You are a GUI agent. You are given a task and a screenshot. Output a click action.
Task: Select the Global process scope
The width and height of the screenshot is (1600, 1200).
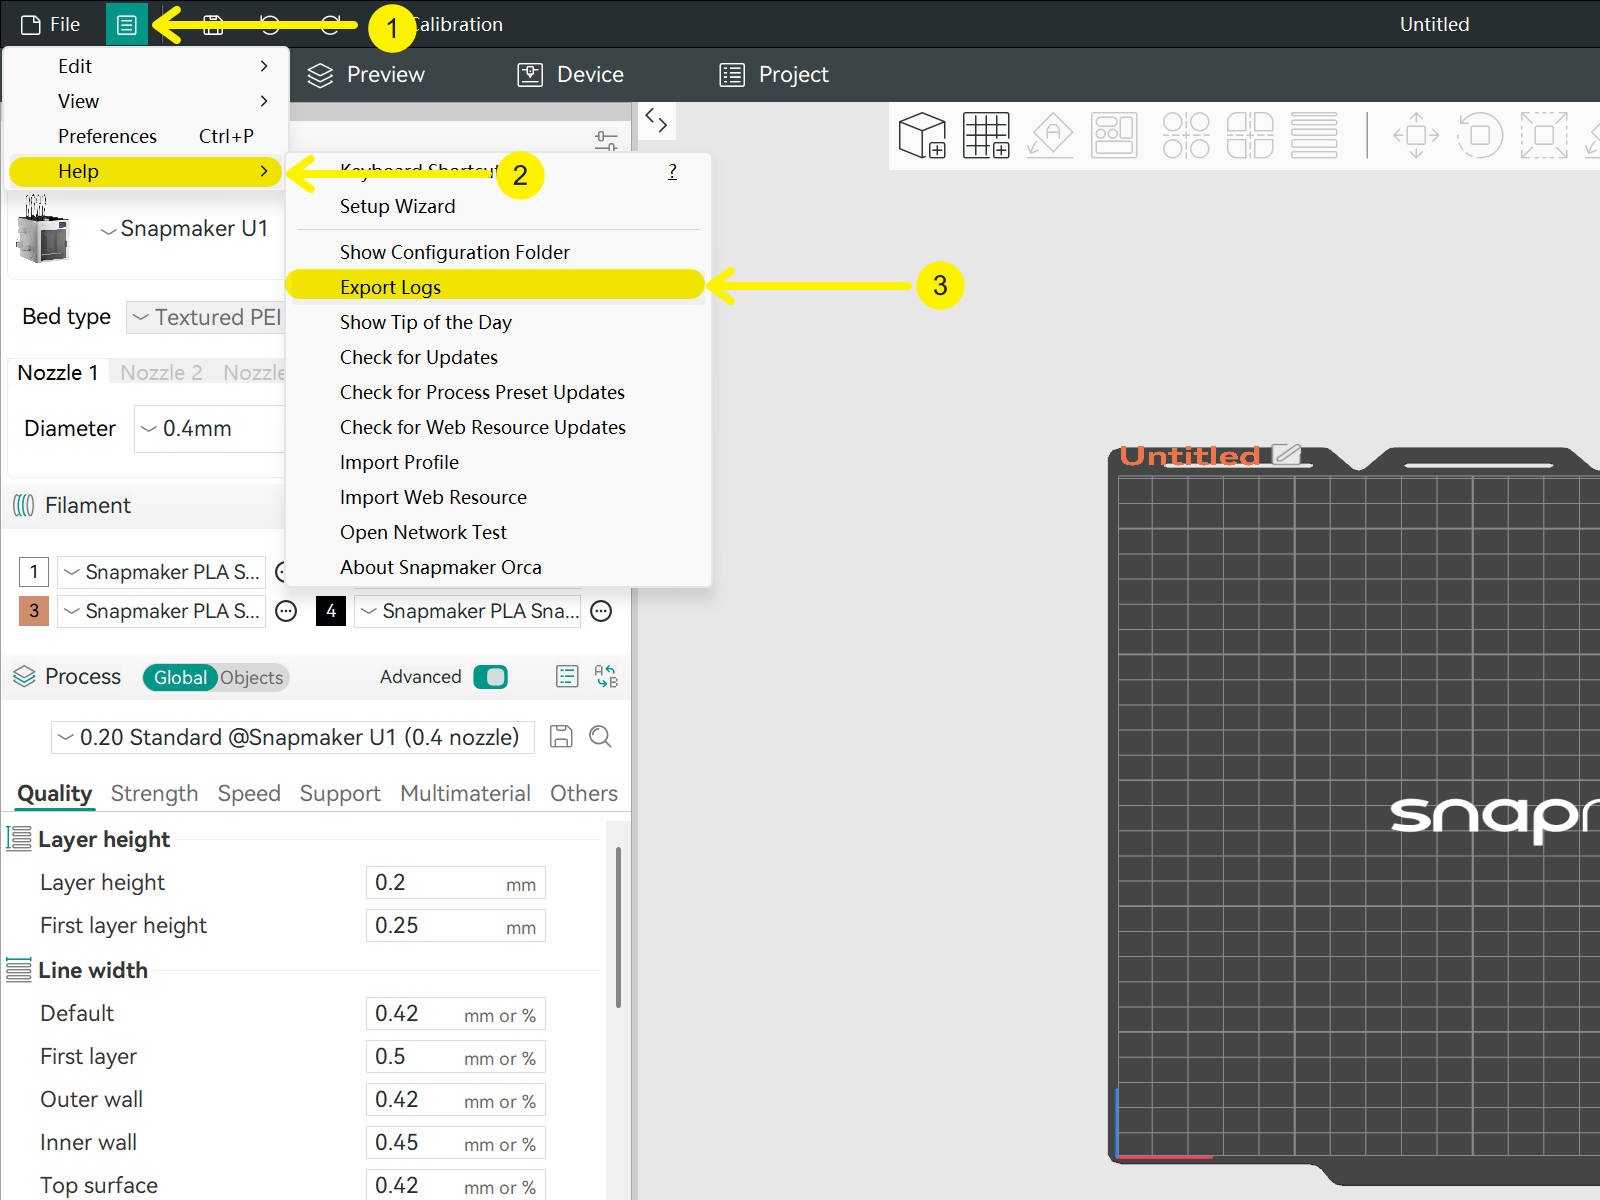(x=180, y=677)
